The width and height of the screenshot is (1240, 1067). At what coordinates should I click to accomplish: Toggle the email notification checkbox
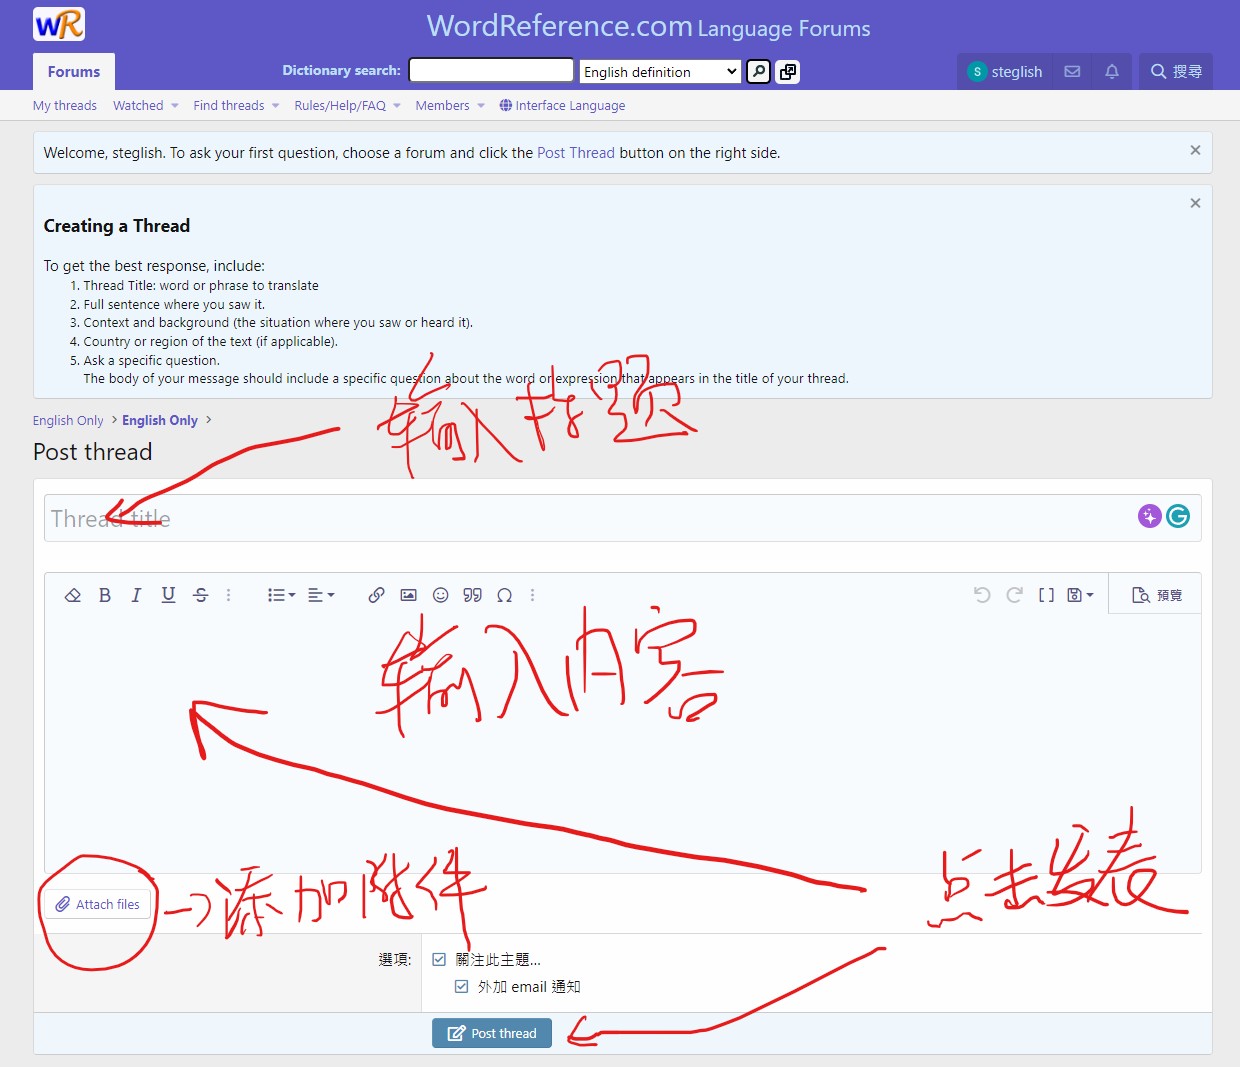(461, 987)
